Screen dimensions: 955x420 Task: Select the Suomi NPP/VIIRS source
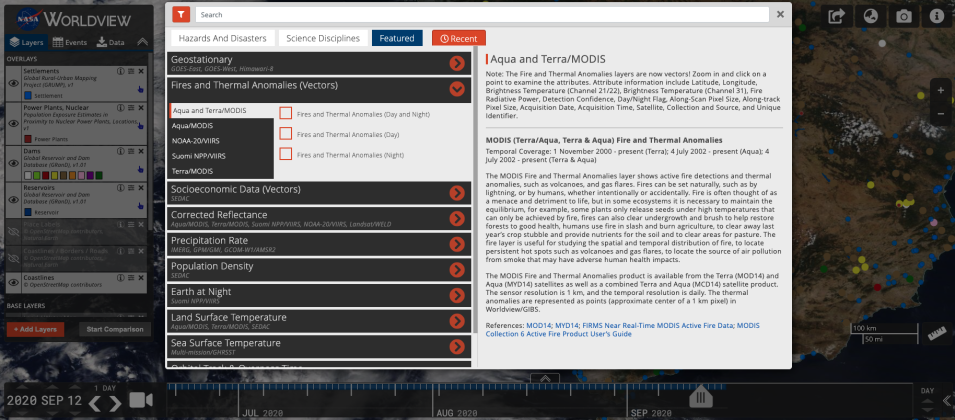click(221, 156)
